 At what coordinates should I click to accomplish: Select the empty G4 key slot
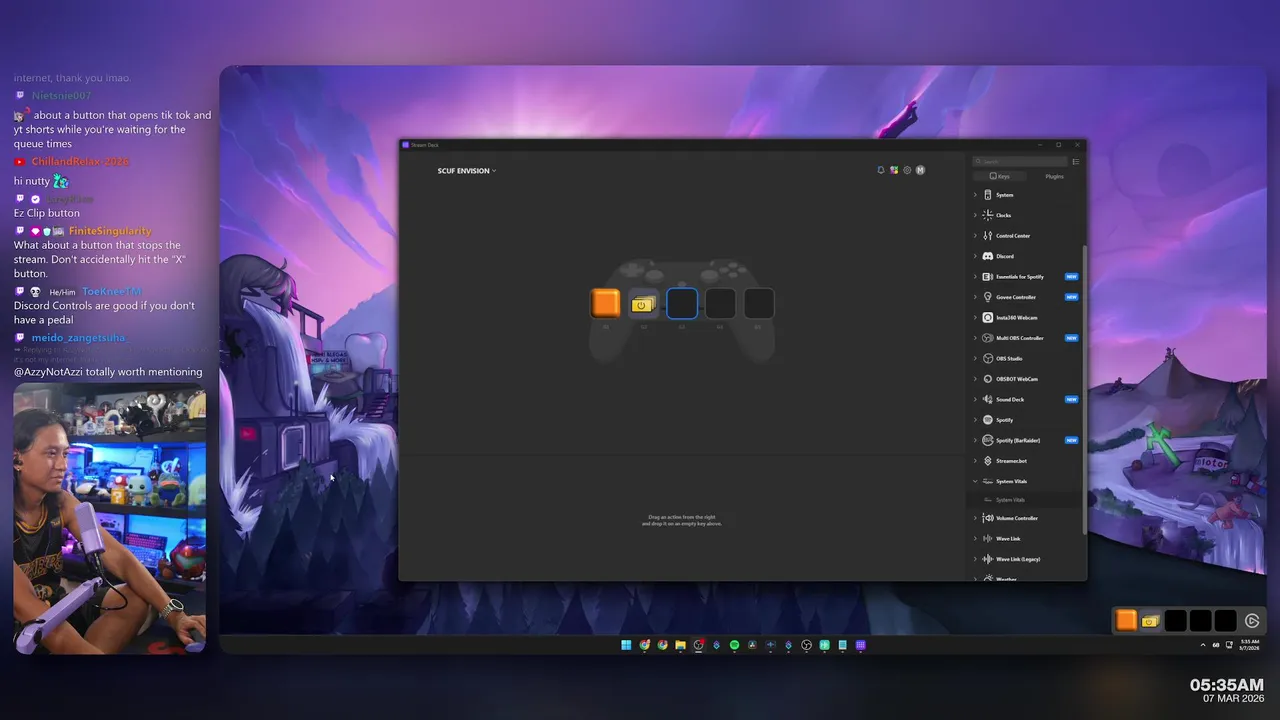click(720, 303)
